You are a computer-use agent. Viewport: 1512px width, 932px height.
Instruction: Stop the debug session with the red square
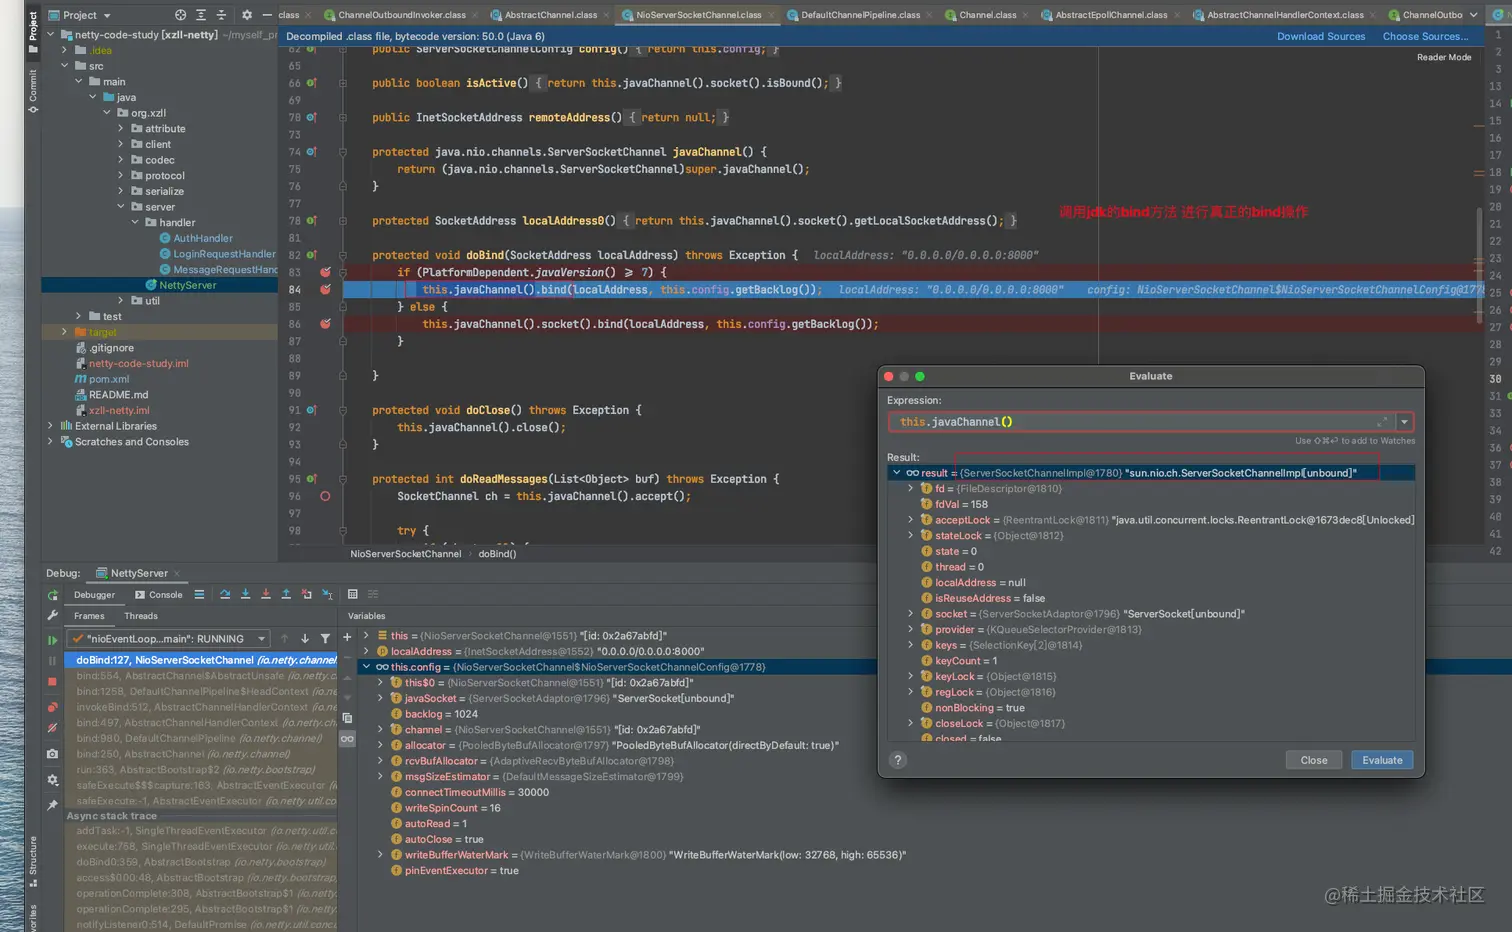click(x=53, y=682)
